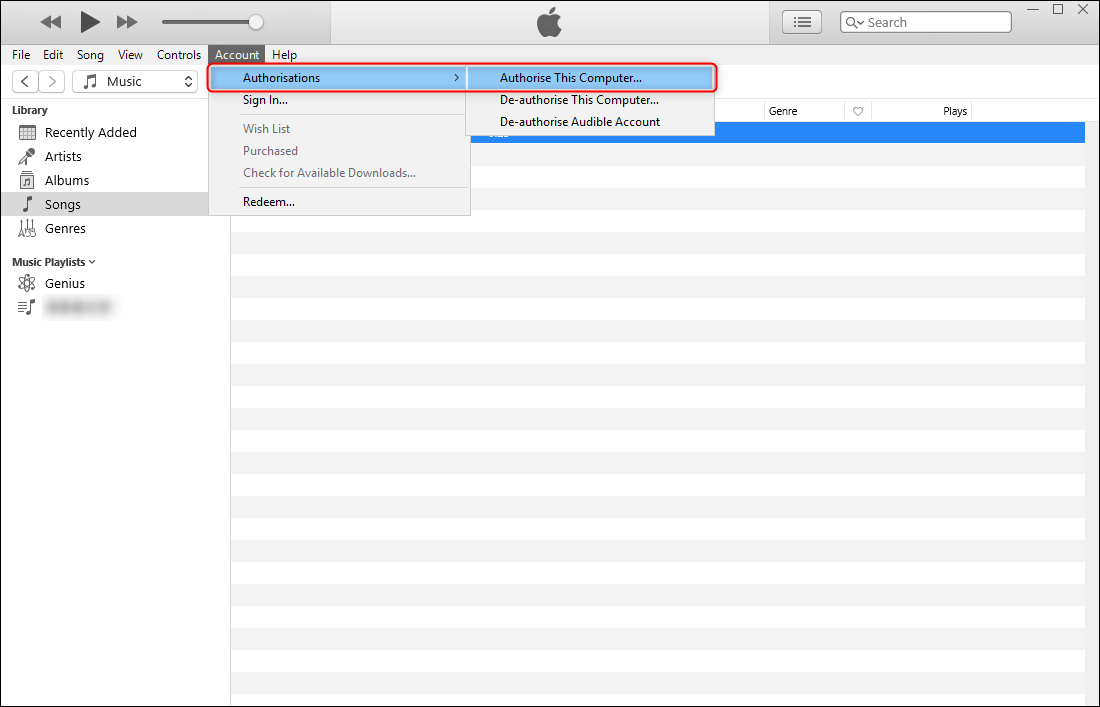Skip forward with the fast-forward button
1100x707 pixels.
(127, 22)
